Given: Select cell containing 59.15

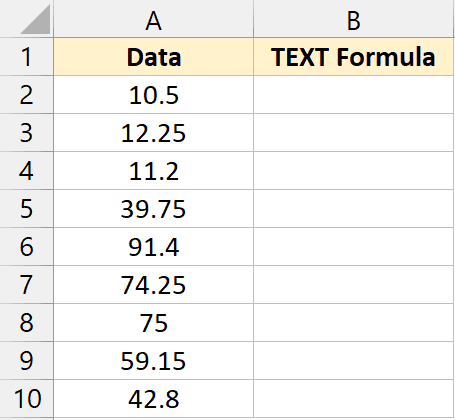Looking at the screenshot, I should (154, 361).
